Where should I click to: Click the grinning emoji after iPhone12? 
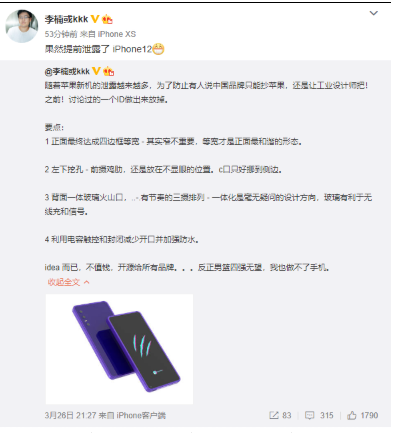point(158,49)
